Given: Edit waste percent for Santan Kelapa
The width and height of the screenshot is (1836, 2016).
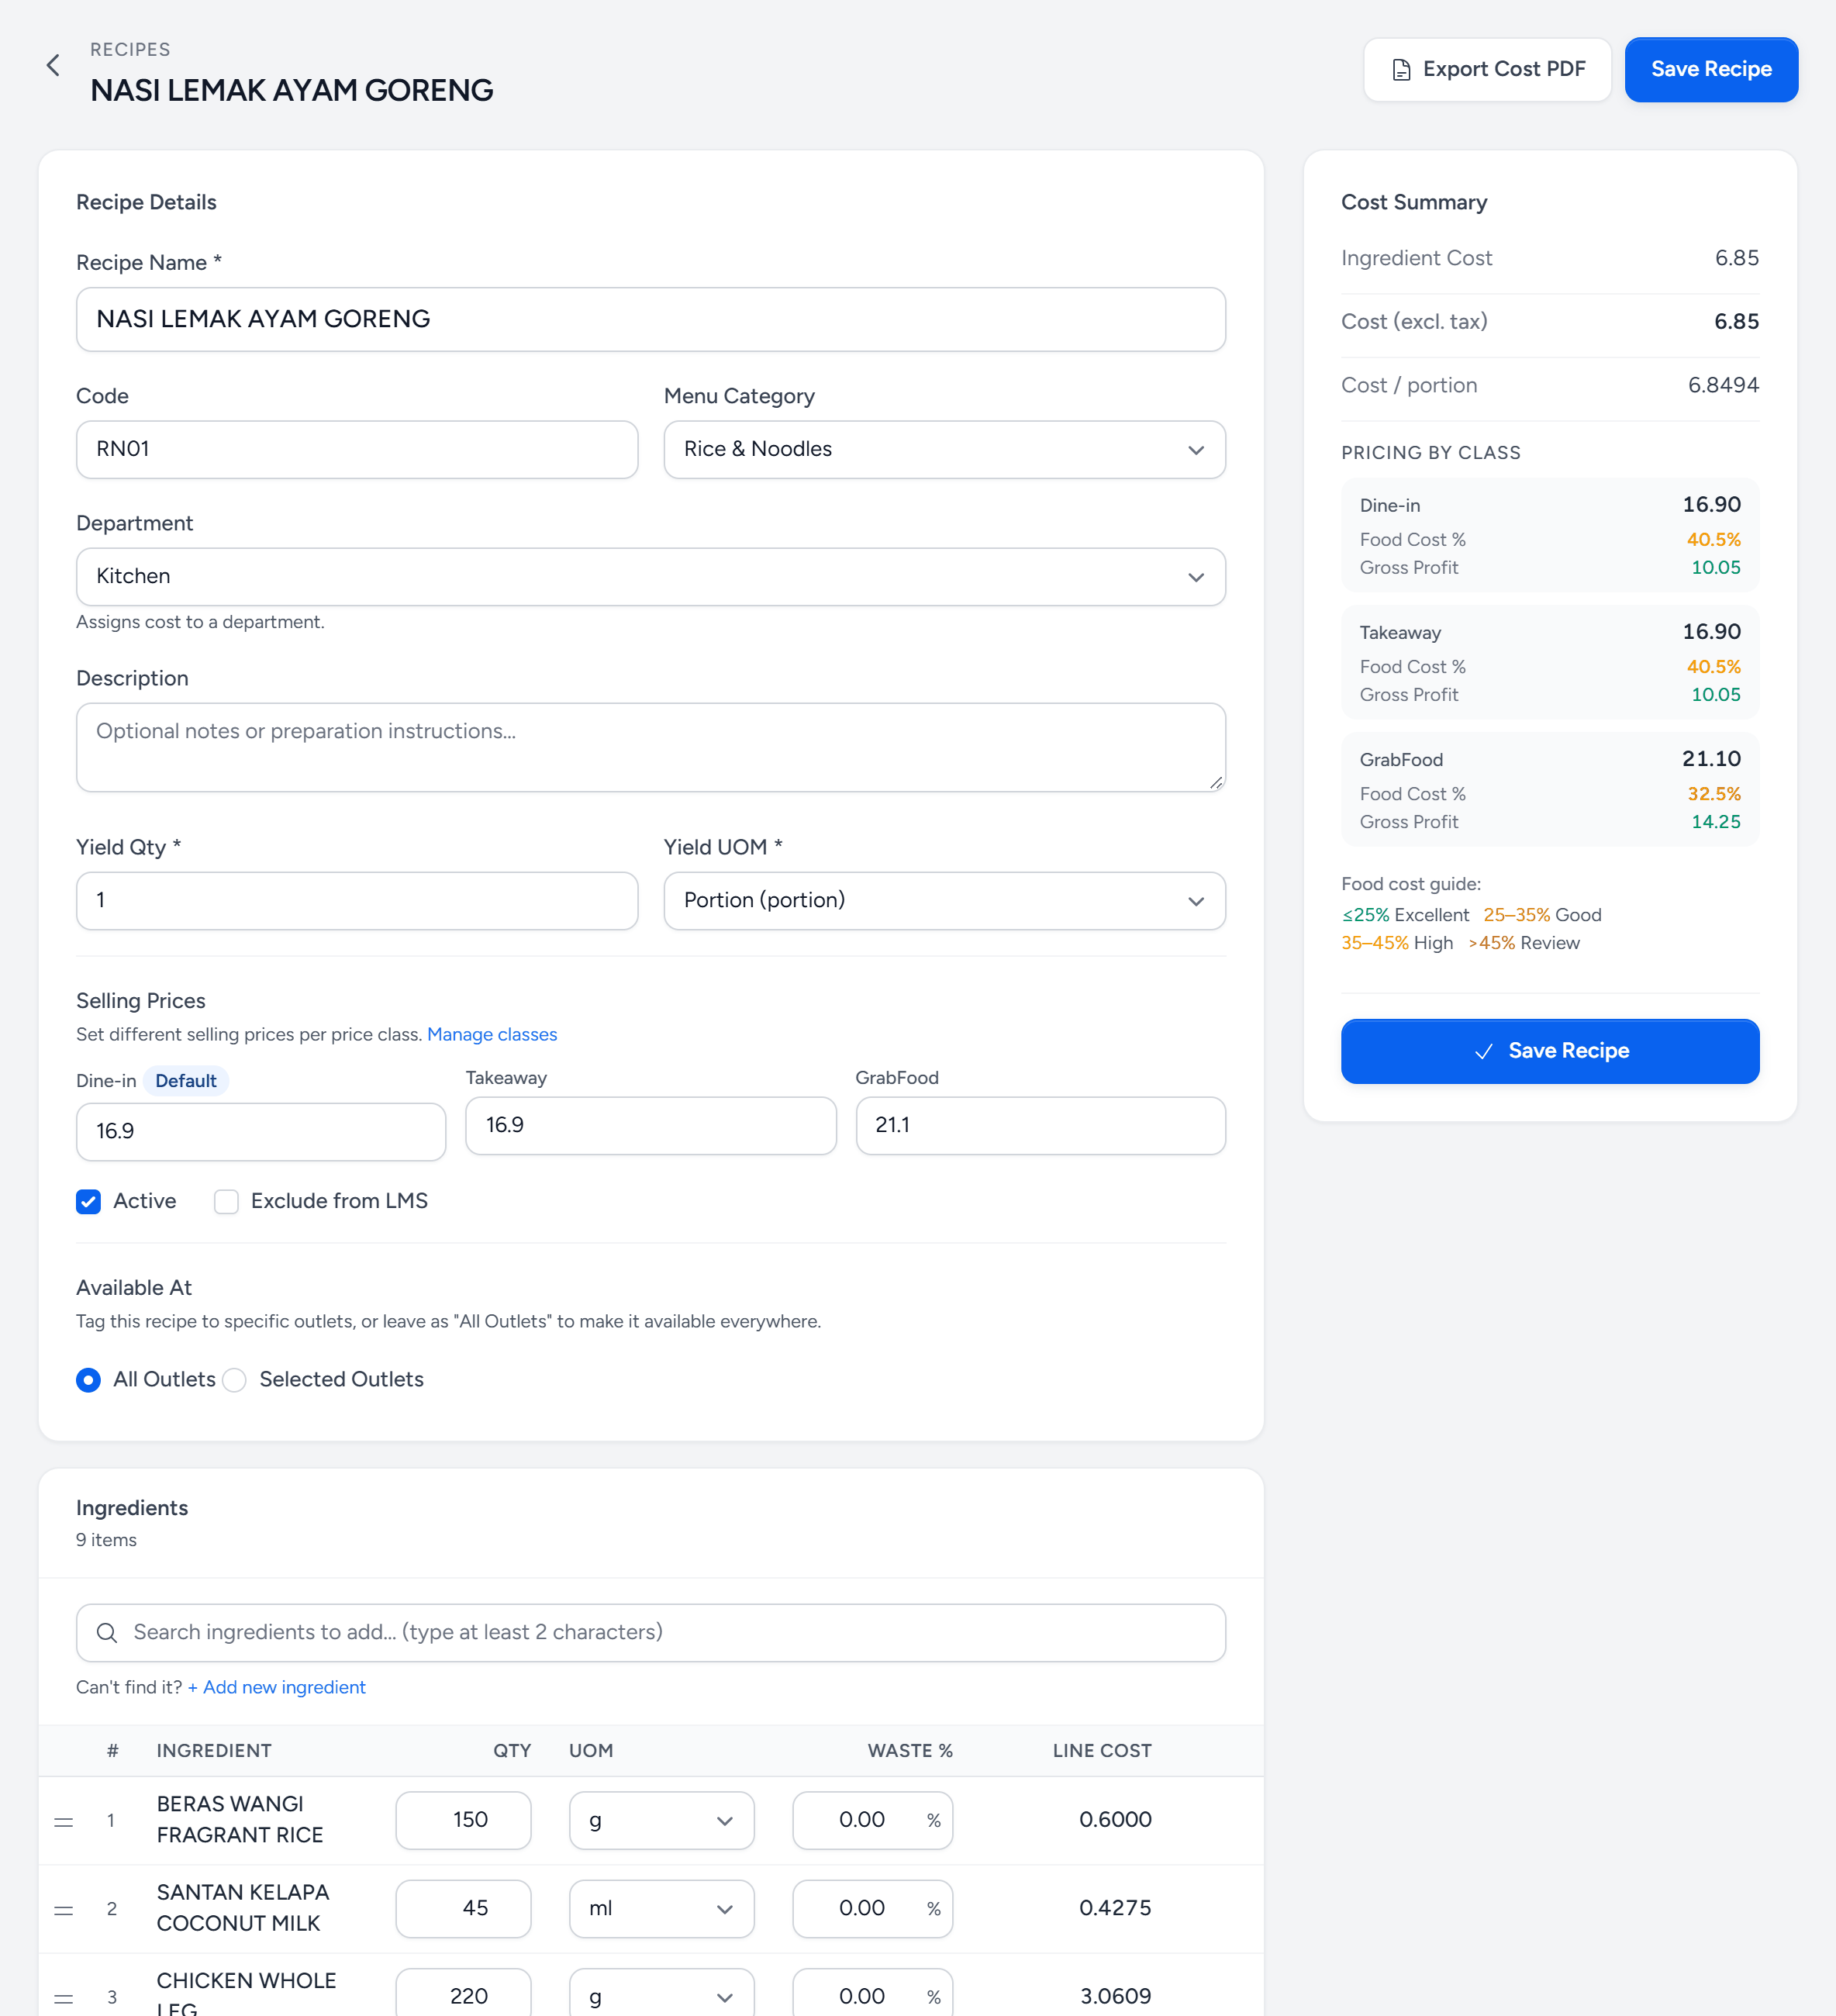Looking at the screenshot, I should tap(872, 1909).
